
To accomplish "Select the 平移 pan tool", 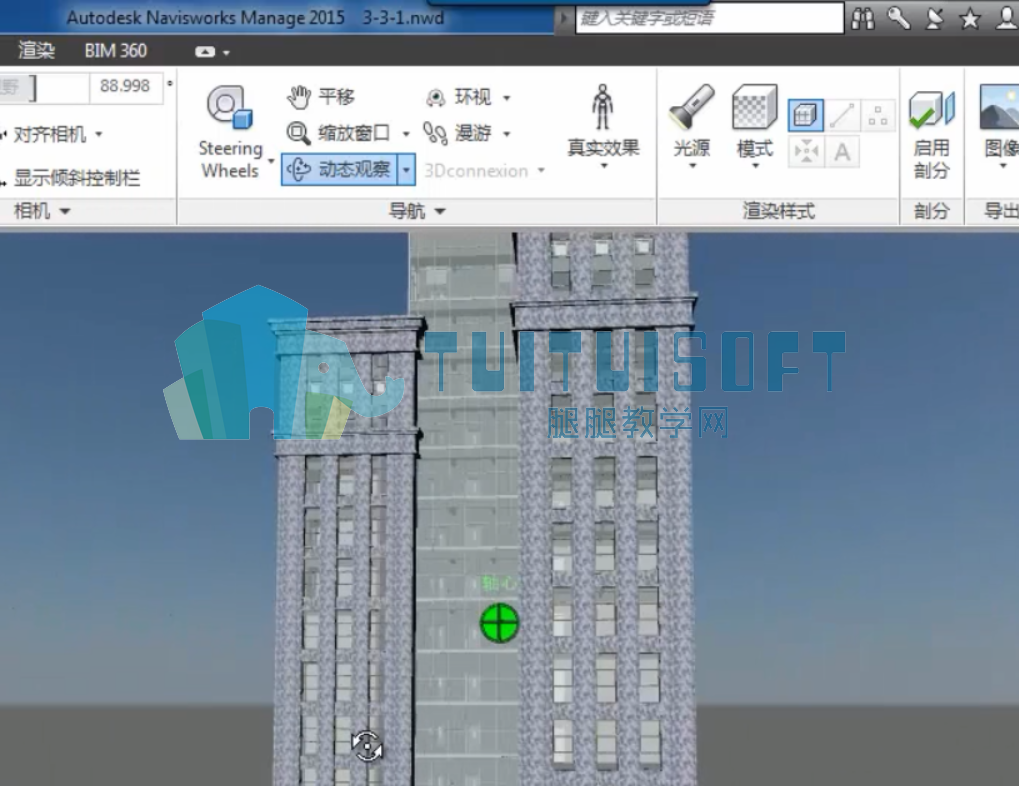I will [321, 97].
